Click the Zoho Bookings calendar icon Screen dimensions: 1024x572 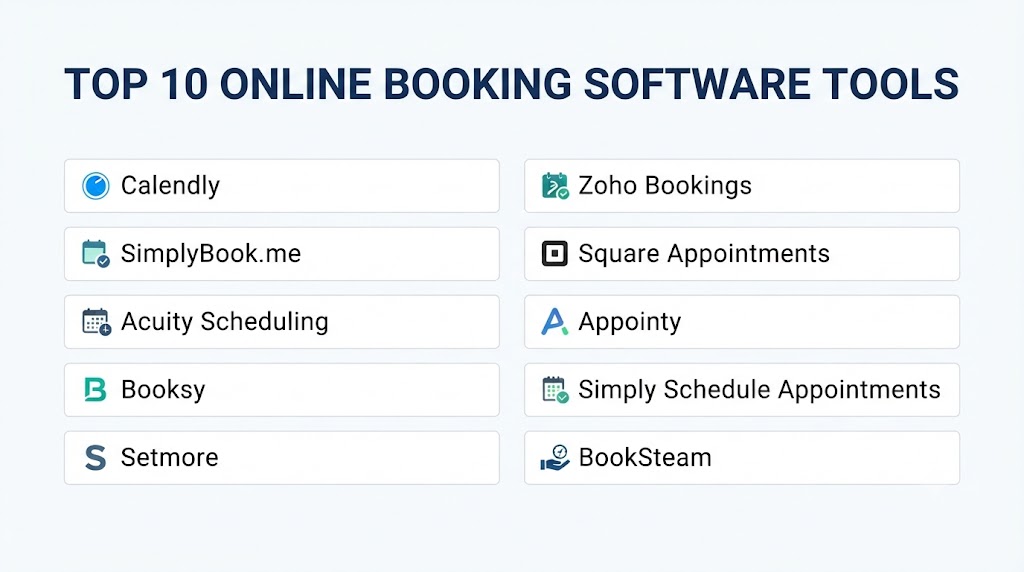click(555, 186)
